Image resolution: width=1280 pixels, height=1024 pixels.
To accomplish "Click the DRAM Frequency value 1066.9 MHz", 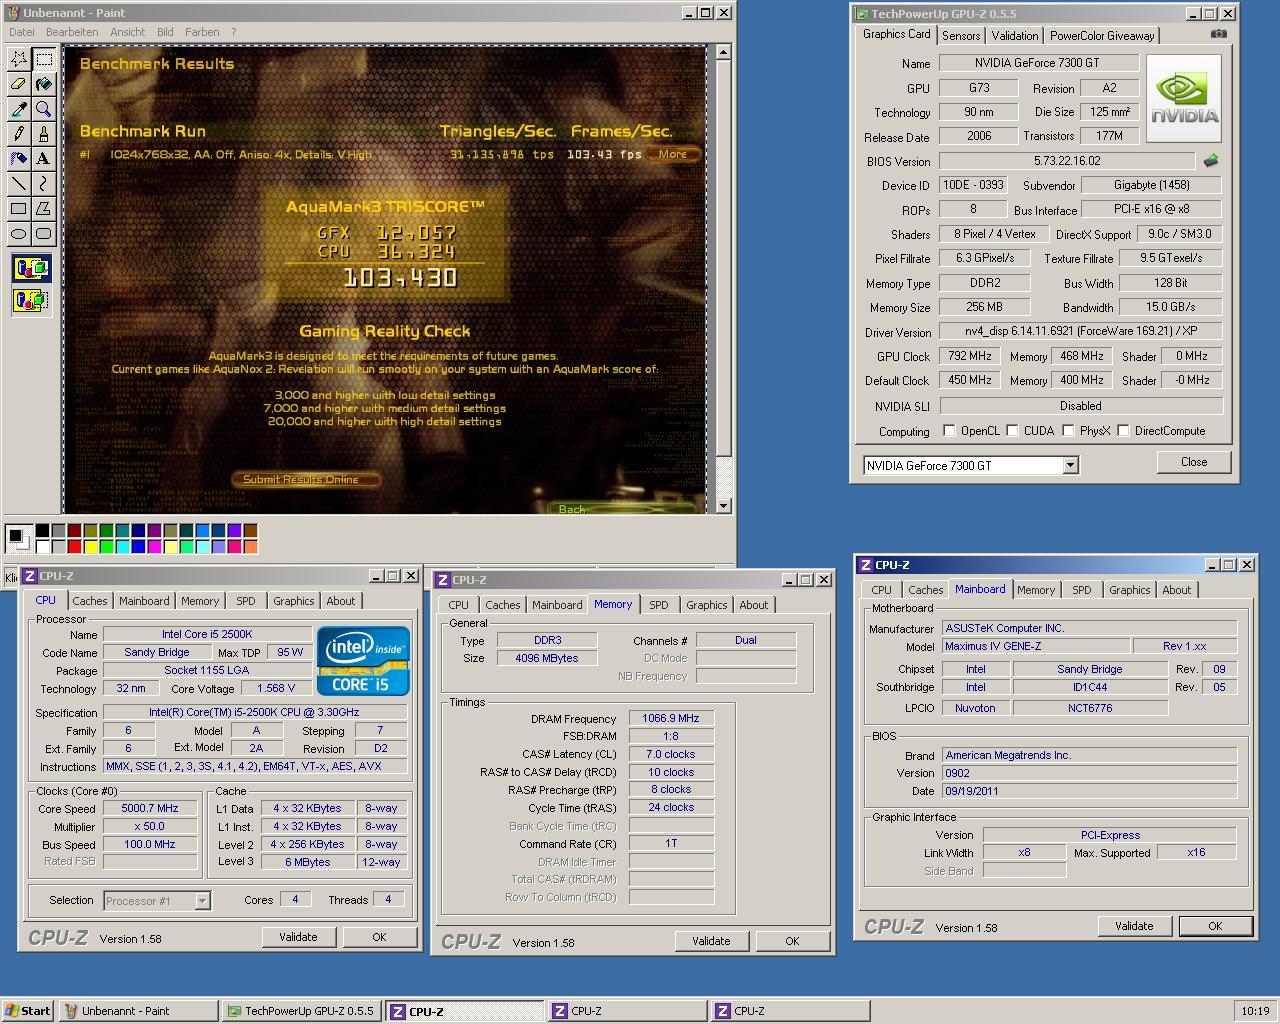I will [671, 718].
